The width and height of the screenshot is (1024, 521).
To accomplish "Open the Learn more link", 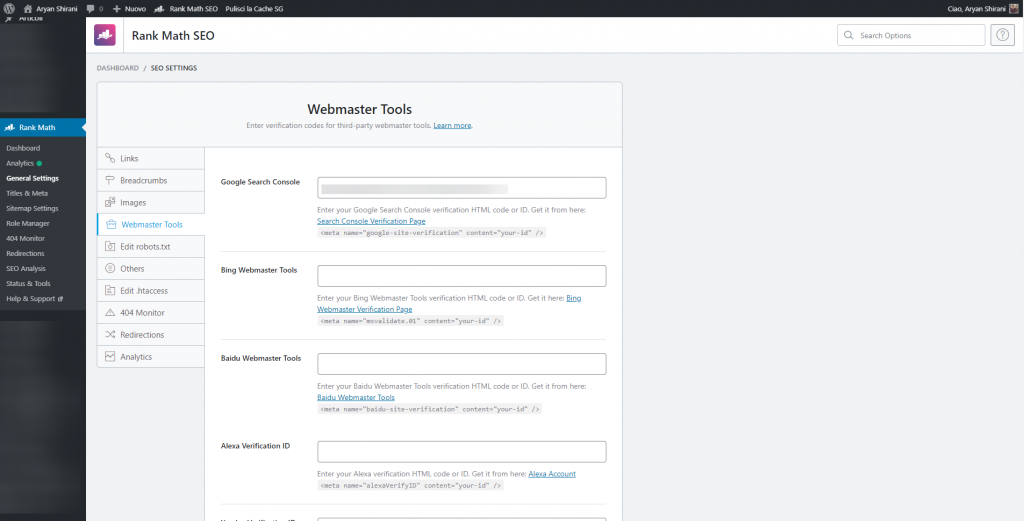I will click(x=452, y=126).
